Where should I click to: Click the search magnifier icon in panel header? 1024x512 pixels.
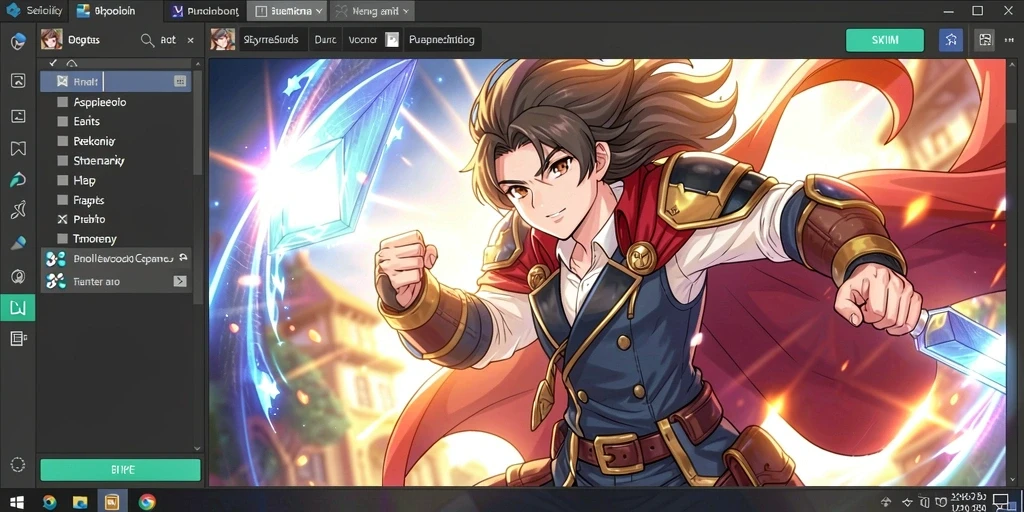click(x=147, y=40)
